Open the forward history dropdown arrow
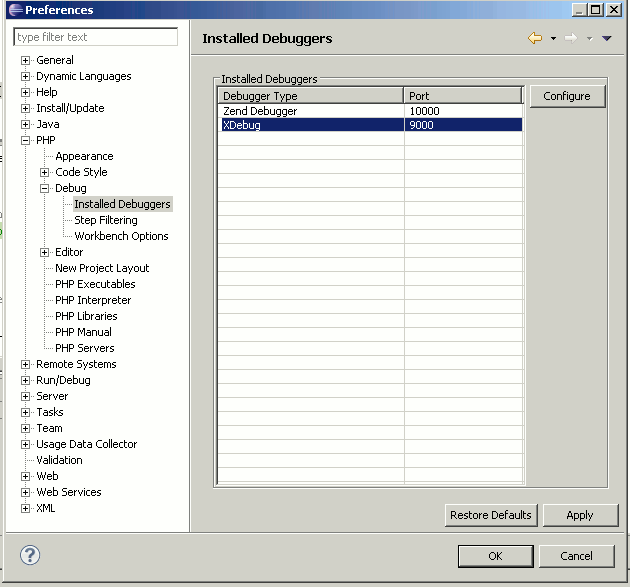This screenshot has width=630, height=588. click(589, 39)
